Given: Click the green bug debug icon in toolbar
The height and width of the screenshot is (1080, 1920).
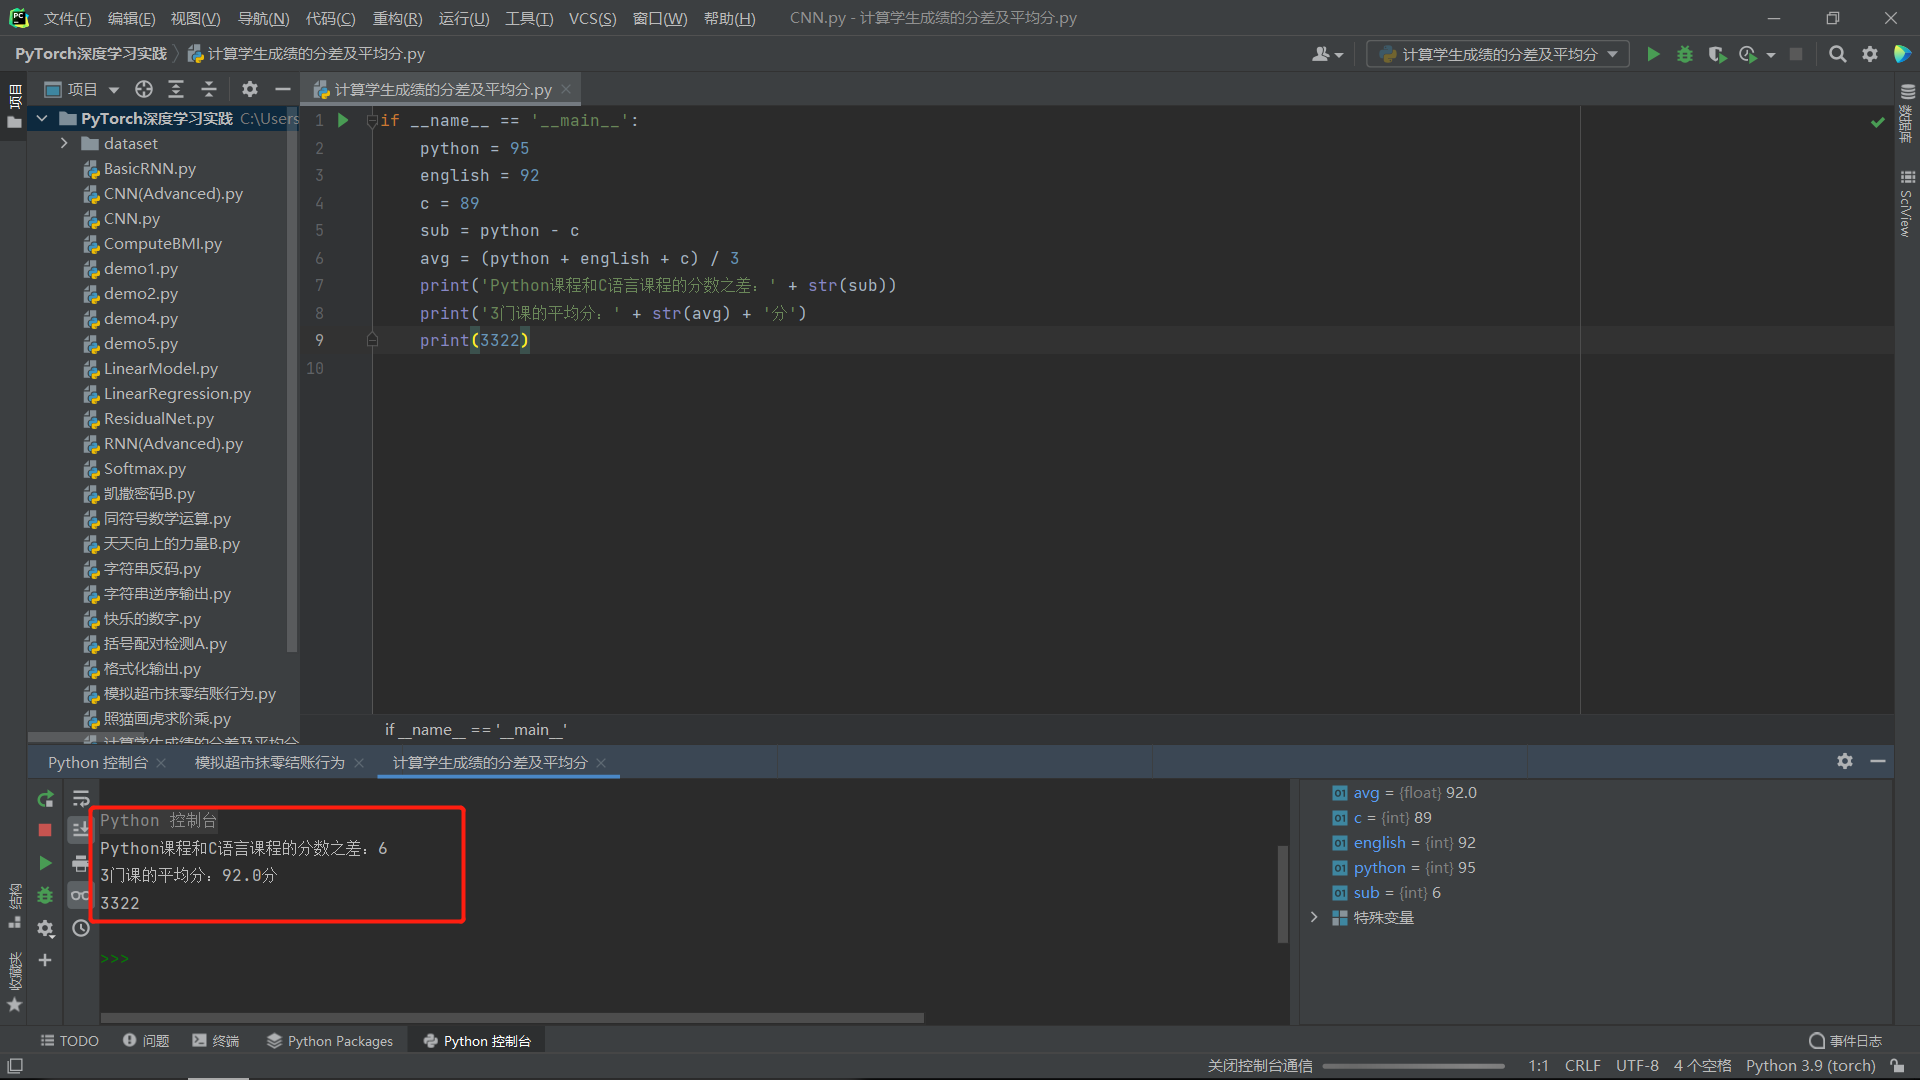Looking at the screenshot, I should click(x=1685, y=55).
